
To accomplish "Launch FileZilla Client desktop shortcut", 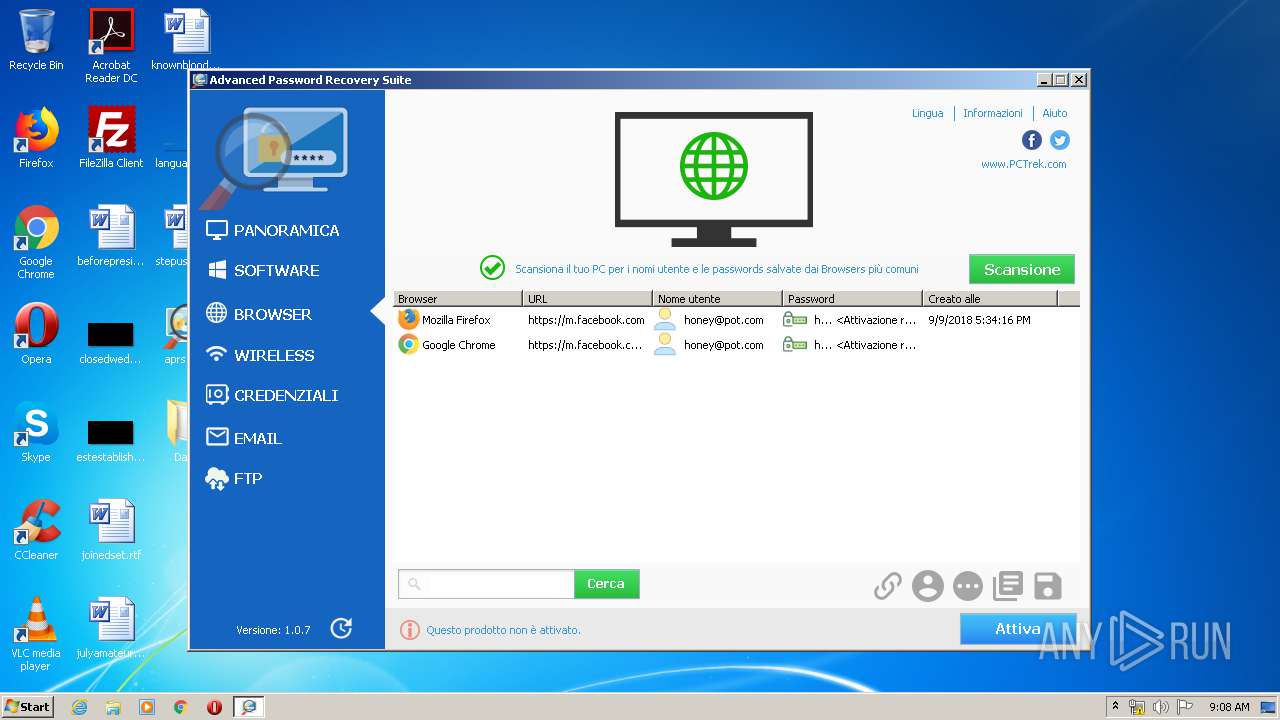I will coord(111,138).
